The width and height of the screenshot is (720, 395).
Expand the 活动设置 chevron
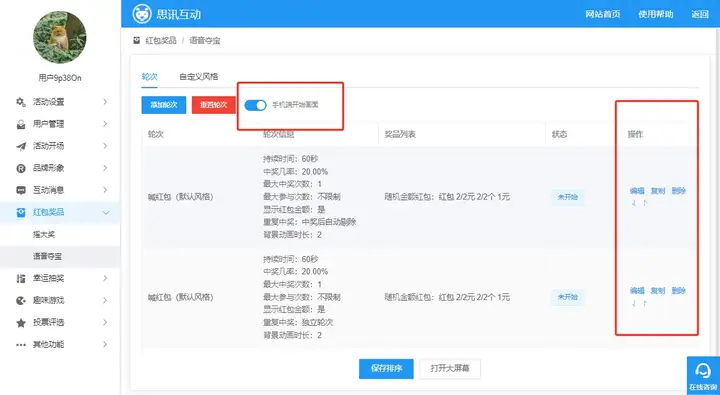(105, 102)
